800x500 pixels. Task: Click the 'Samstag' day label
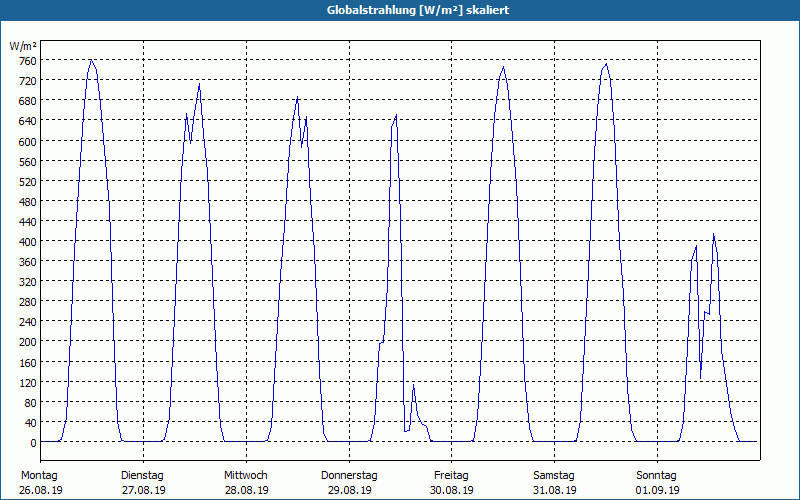pyautogui.click(x=554, y=476)
